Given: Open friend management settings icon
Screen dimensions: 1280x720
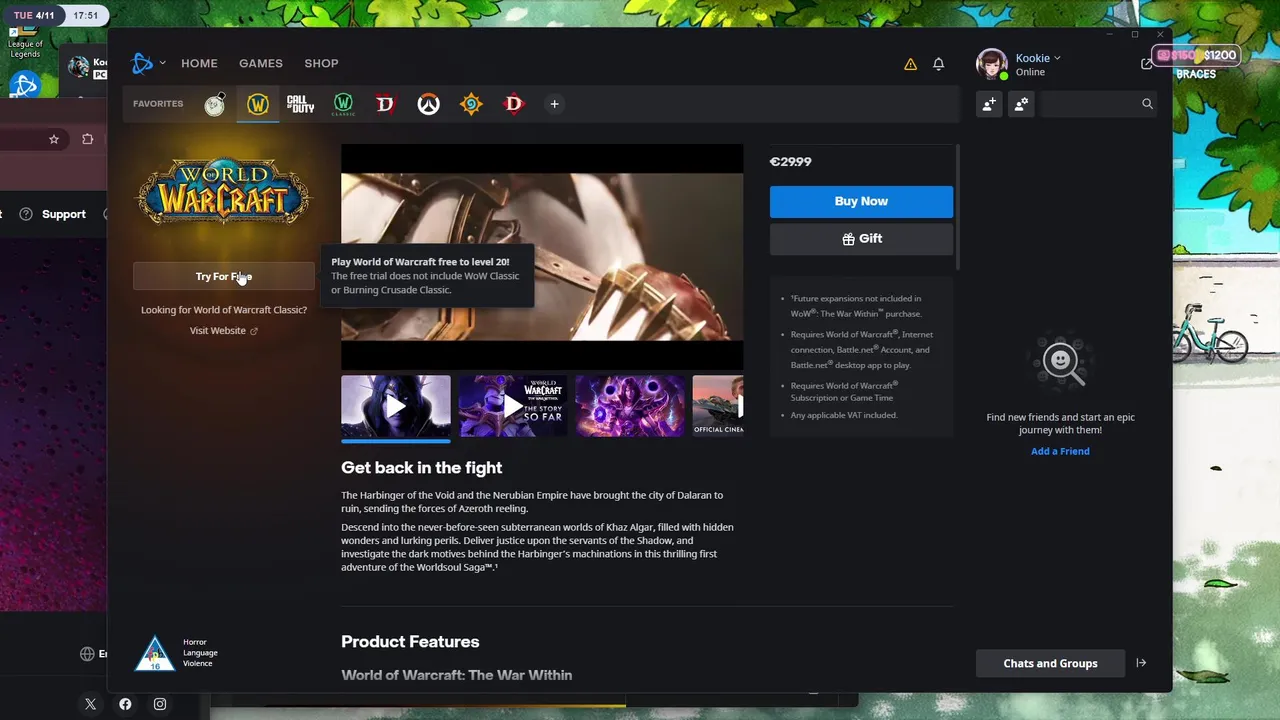Looking at the screenshot, I should pyautogui.click(x=1021, y=104).
